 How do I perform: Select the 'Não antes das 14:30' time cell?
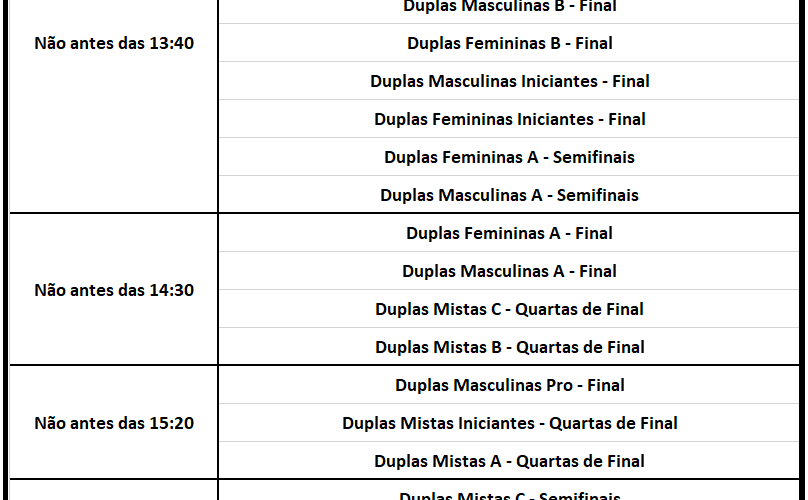[x=114, y=290]
